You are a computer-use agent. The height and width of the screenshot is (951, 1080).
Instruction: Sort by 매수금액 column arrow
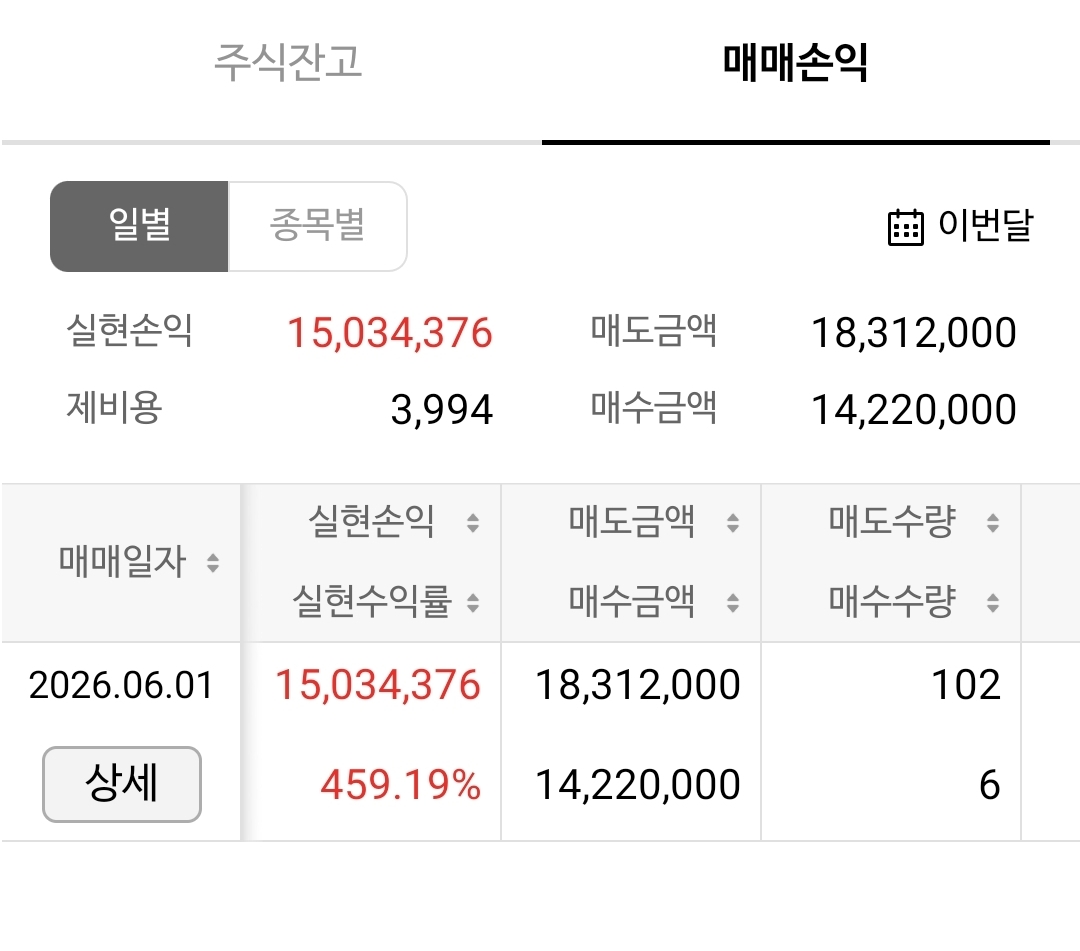point(733,603)
